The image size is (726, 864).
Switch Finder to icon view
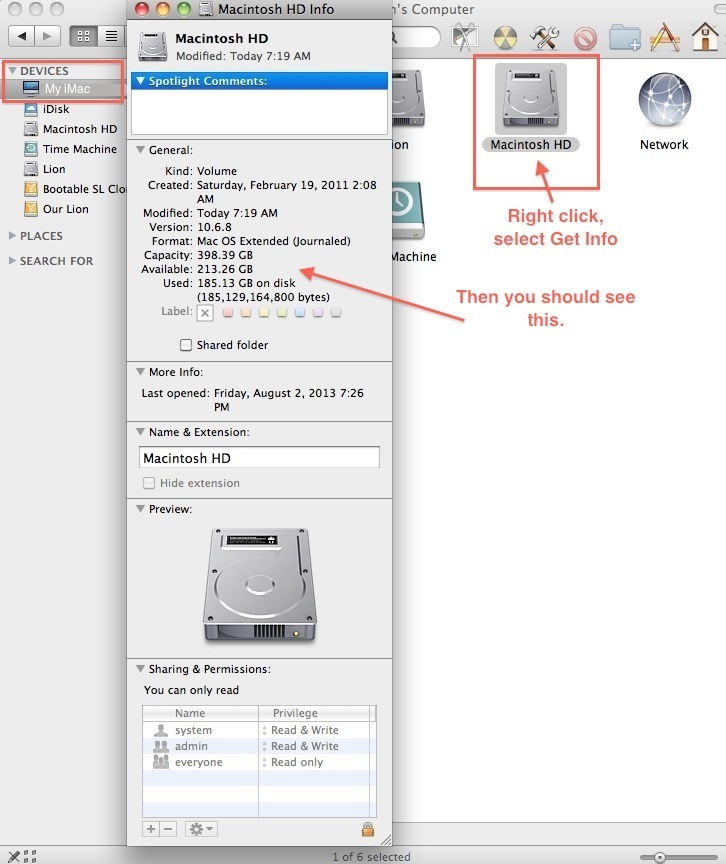pos(84,36)
